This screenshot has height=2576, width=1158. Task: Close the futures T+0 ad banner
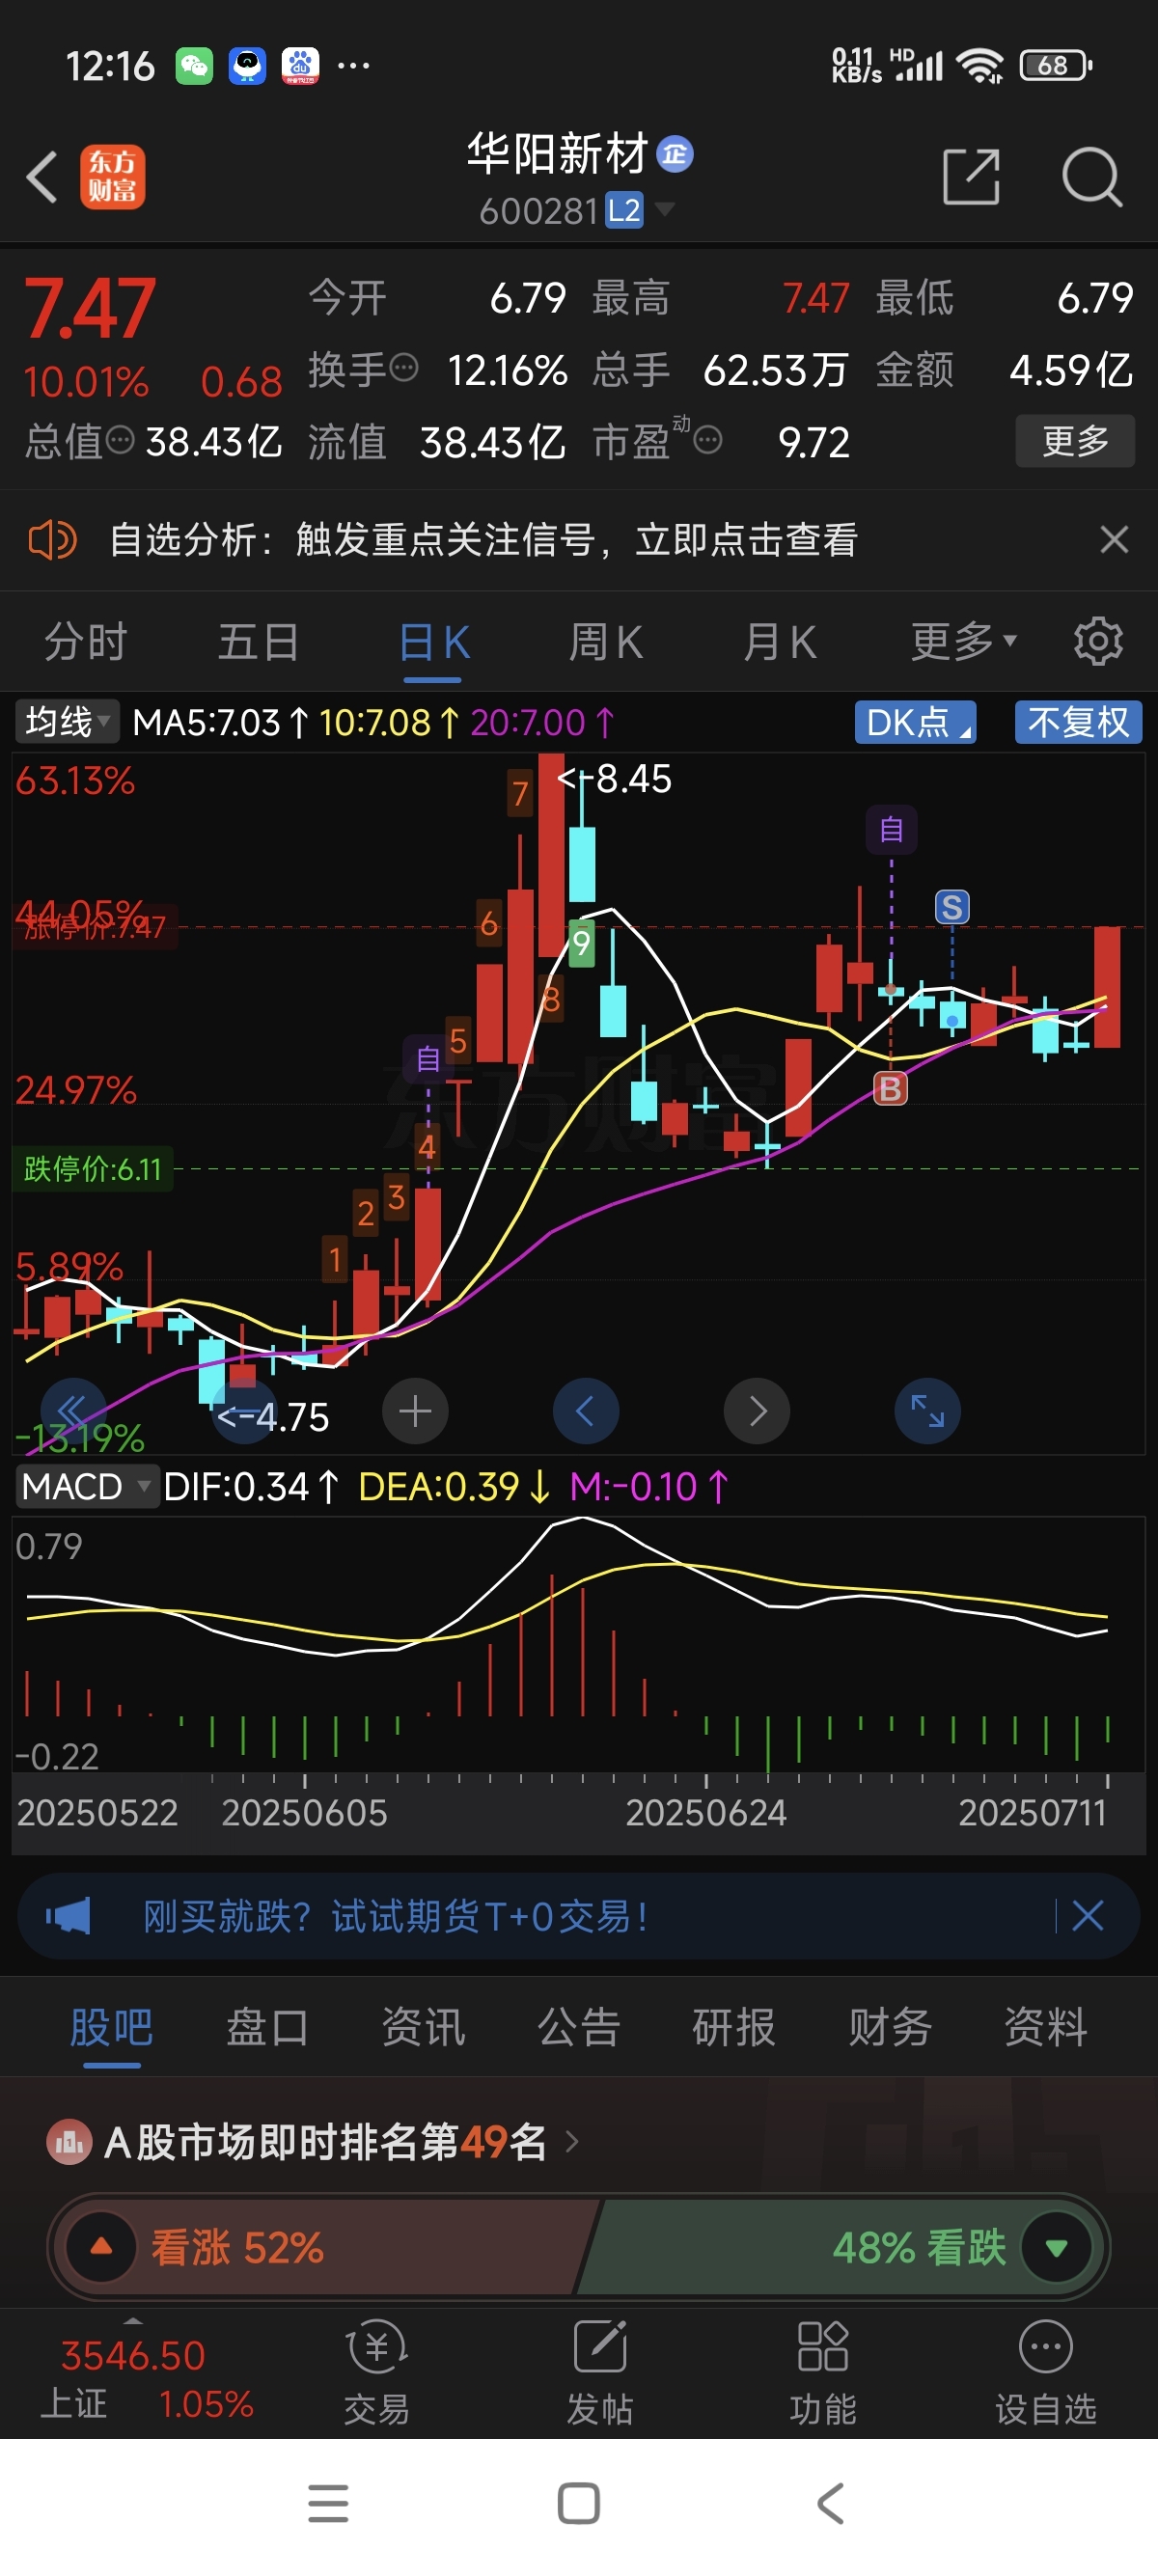1087,1916
